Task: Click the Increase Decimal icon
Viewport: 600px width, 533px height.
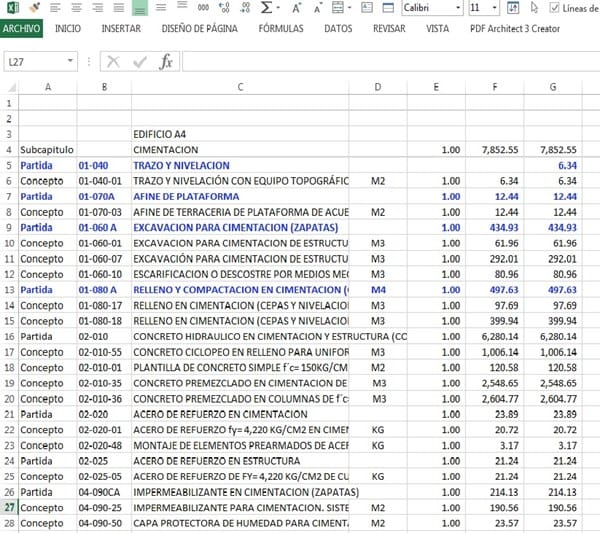Action: click(x=222, y=7)
